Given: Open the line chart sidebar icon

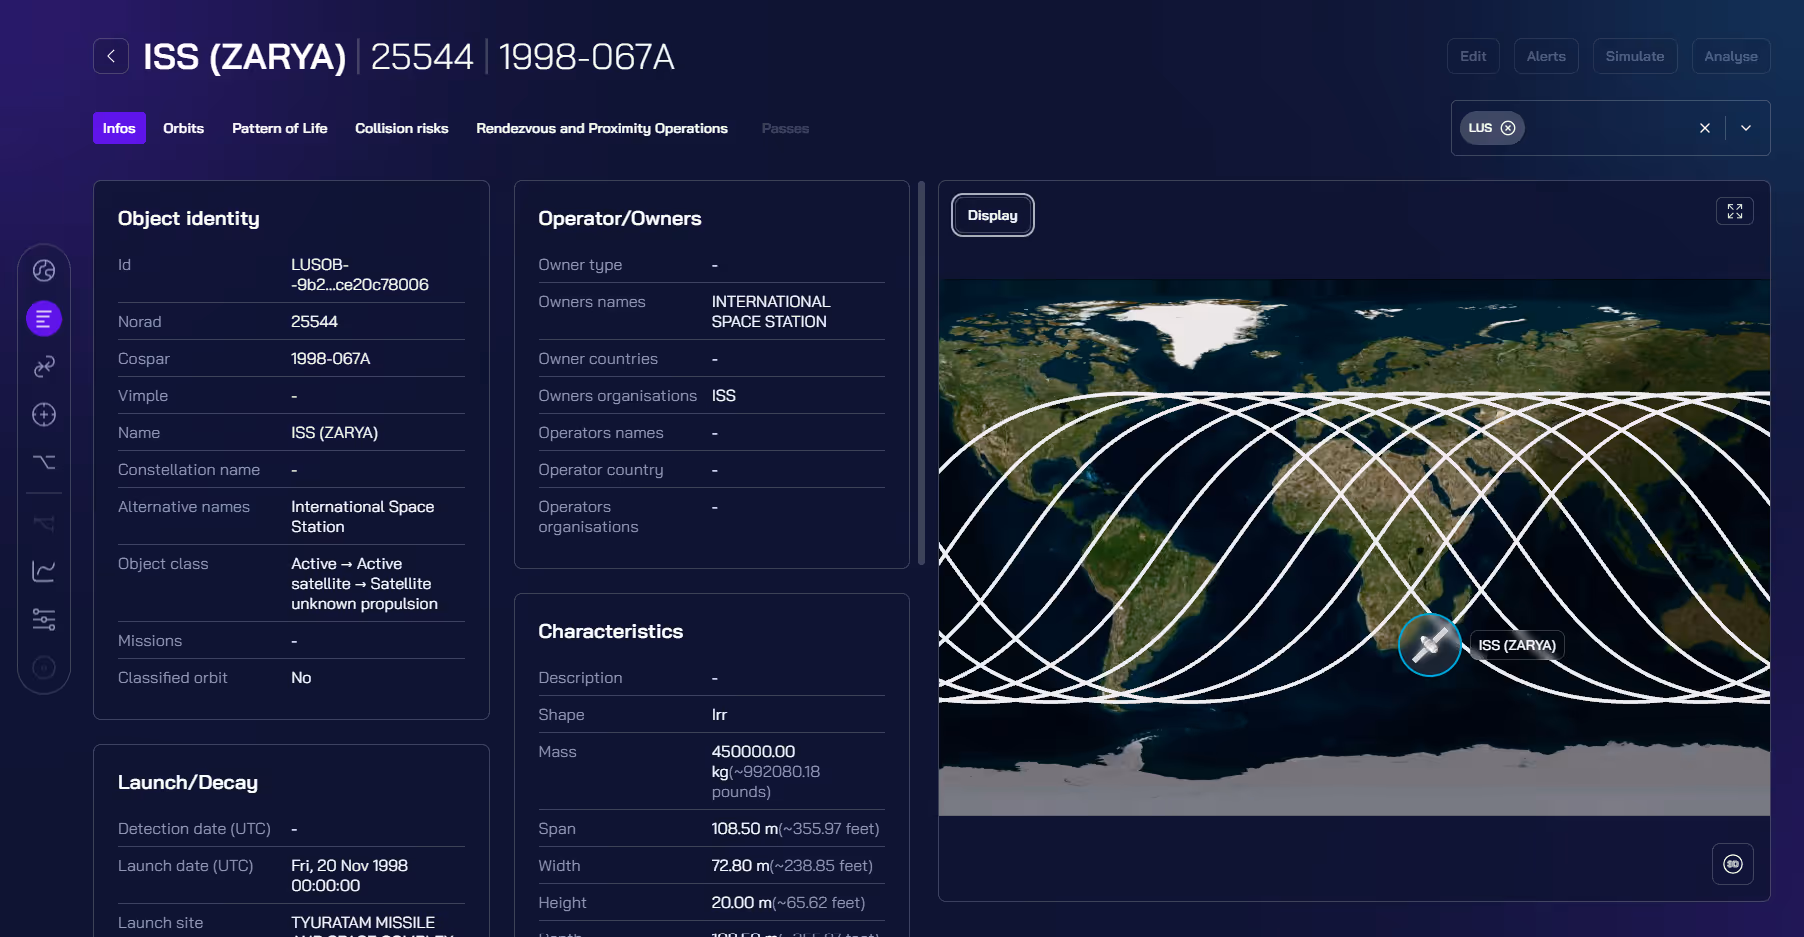Looking at the screenshot, I should pyautogui.click(x=44, y=571).
